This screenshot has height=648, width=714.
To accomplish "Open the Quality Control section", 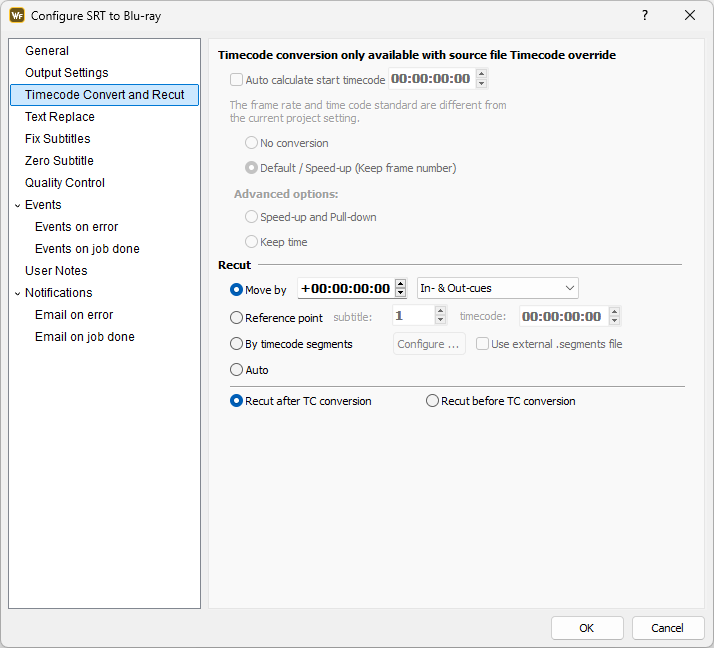I will click(x=65, y=183).
